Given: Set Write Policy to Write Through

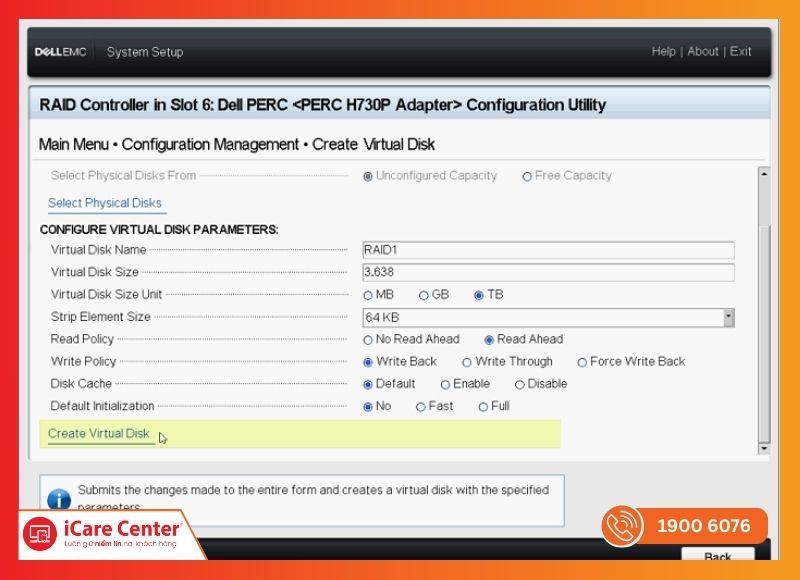Looking at the screenshot, I should pos(467,362).
